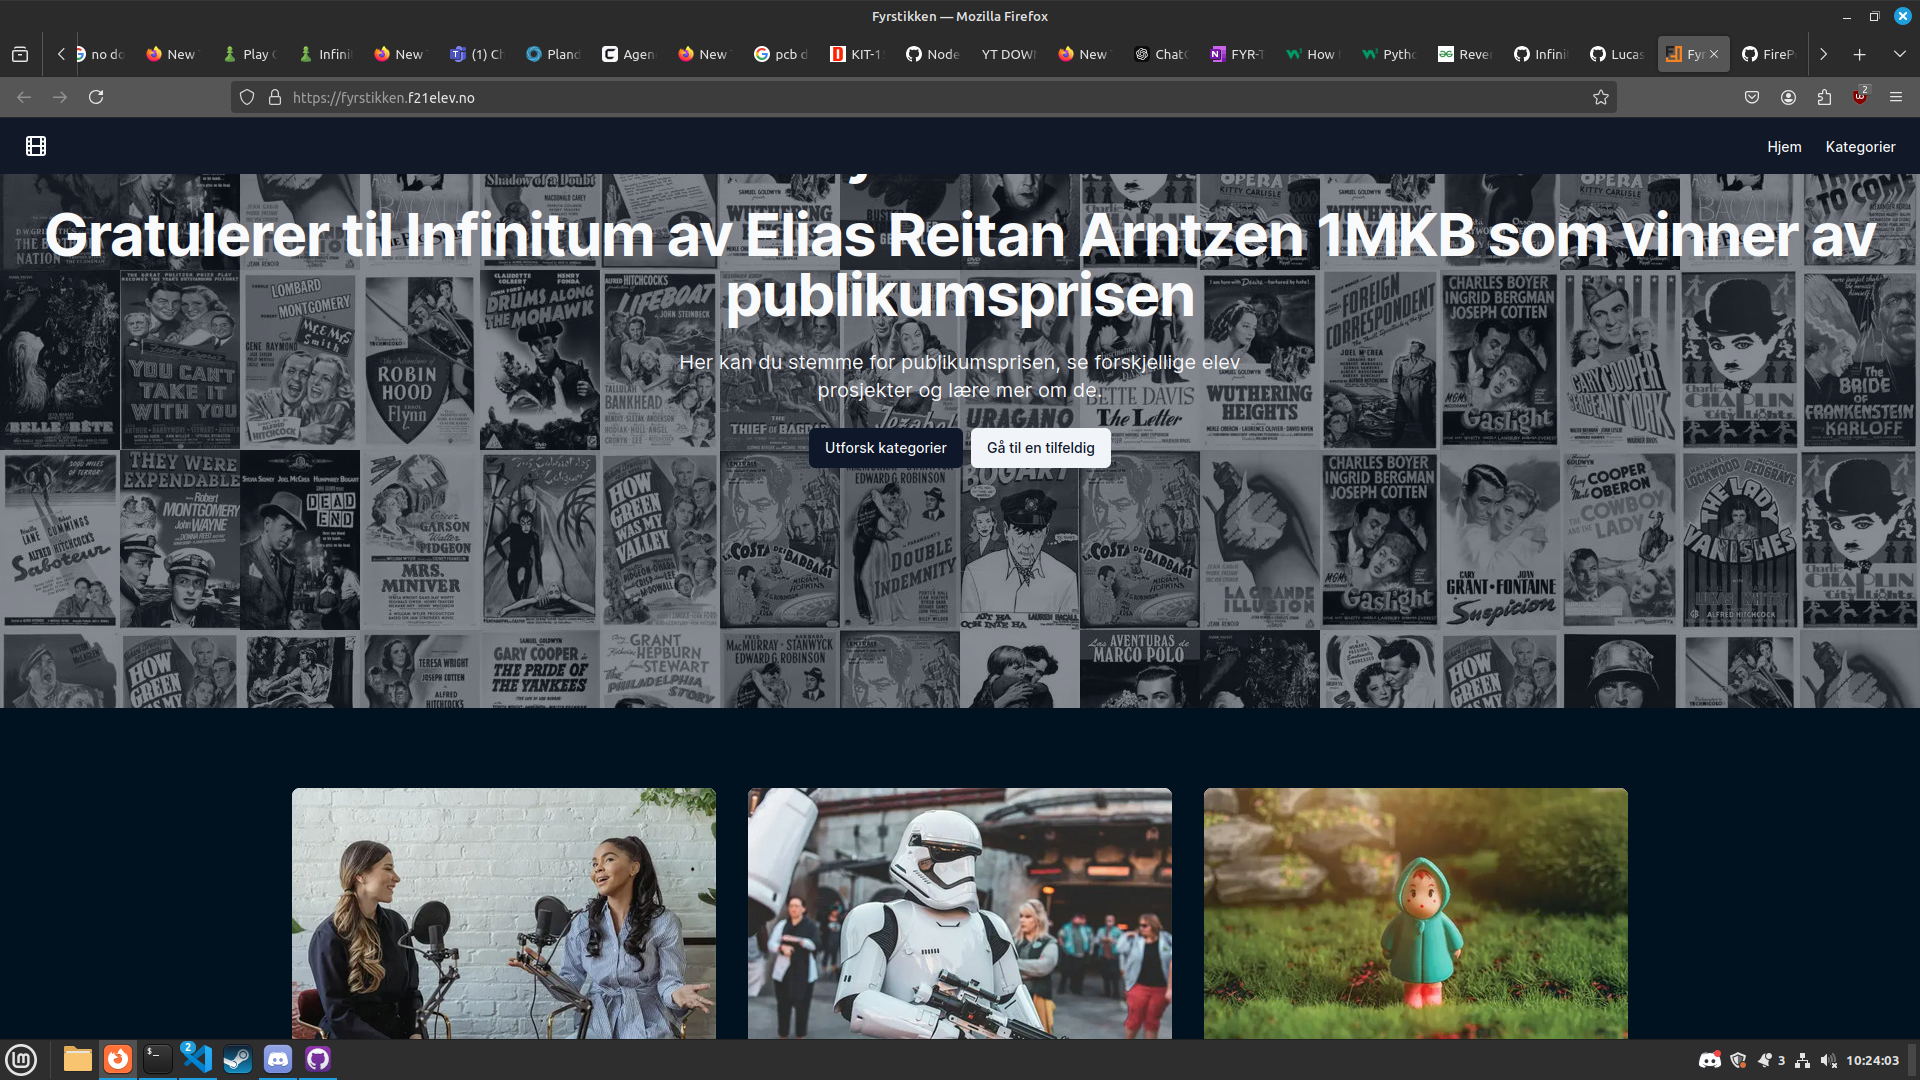This screenshot has height=1080, width=1920.
Task: Close the active Fyrstikken tab
Action: click(x=1714, y=54)
